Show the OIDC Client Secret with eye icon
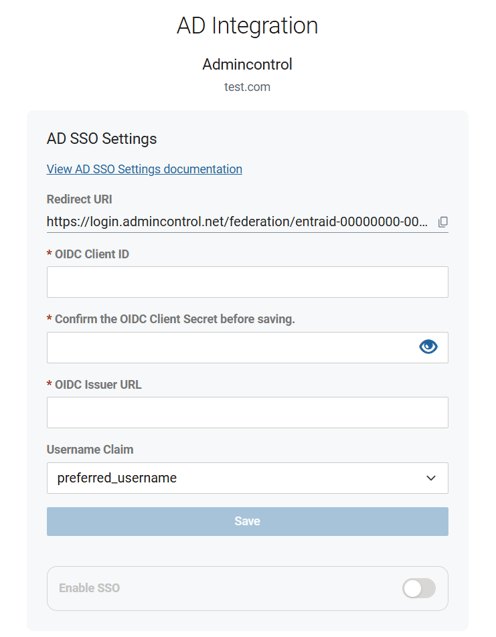The height and width of the screenshot is (637, 496). click(x=428, y=347)
